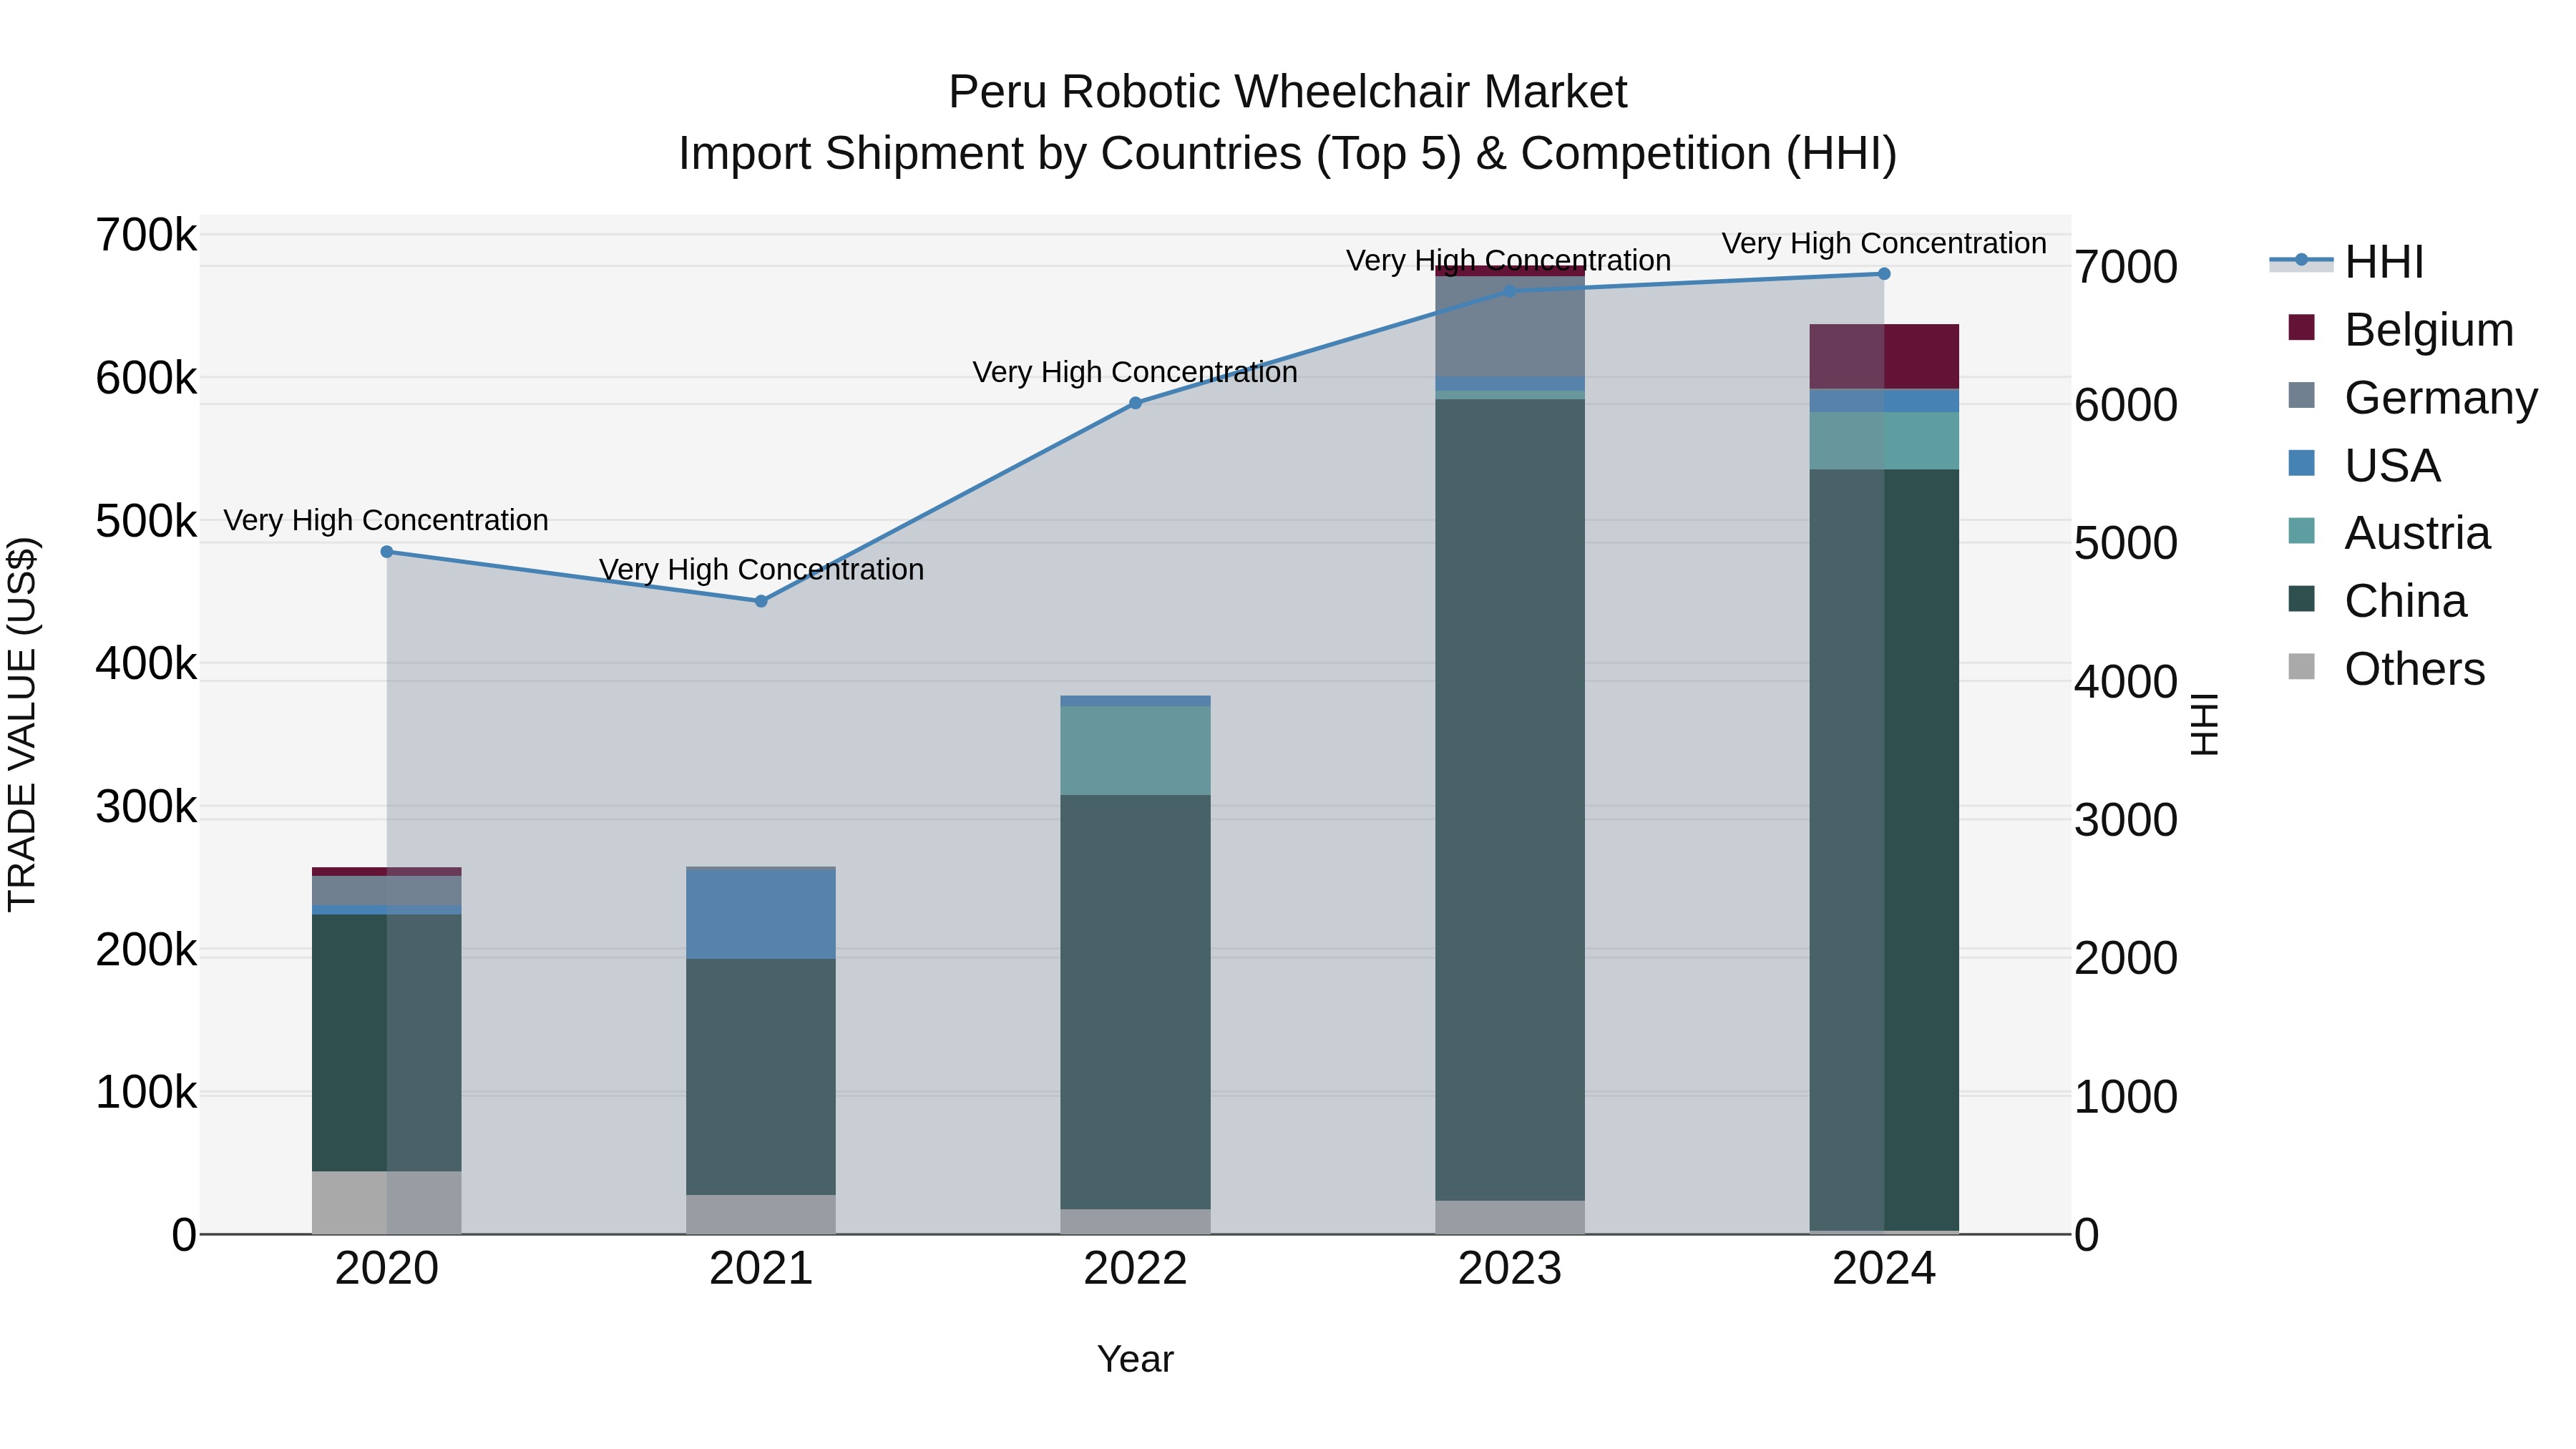The image size is (2576, 1449).
Task: Click the Others gray legend swatch
Action: coord(2301,667)
